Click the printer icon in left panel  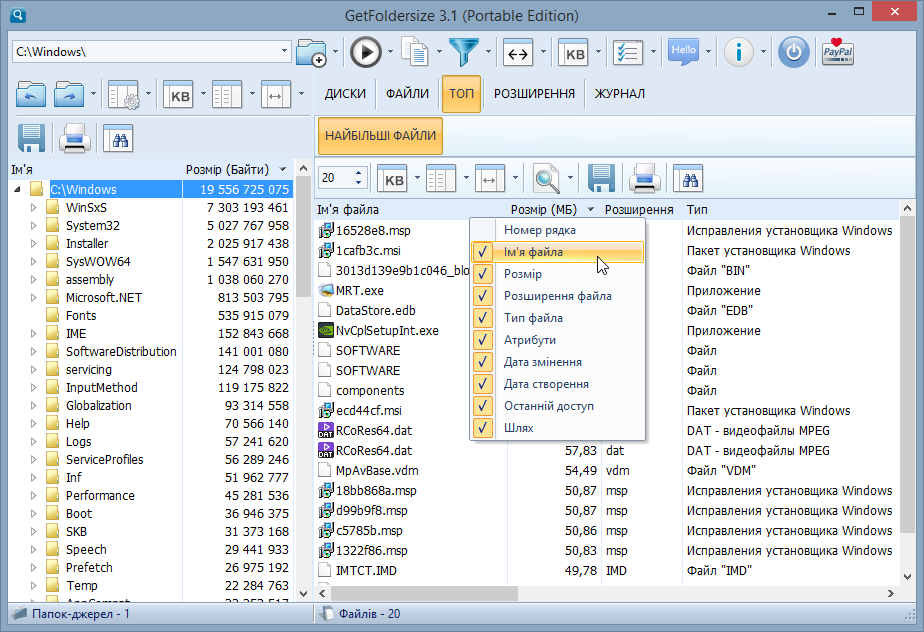click(75, 139)
